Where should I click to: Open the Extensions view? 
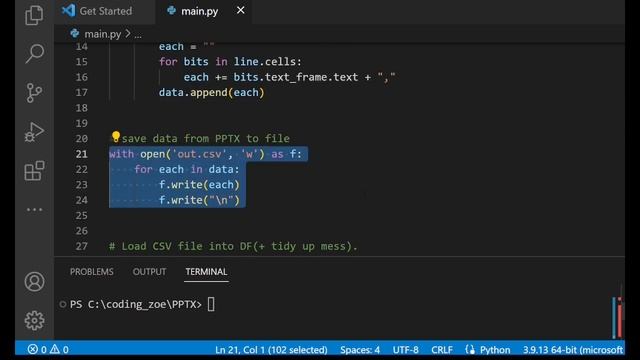(x=34, y=171)
